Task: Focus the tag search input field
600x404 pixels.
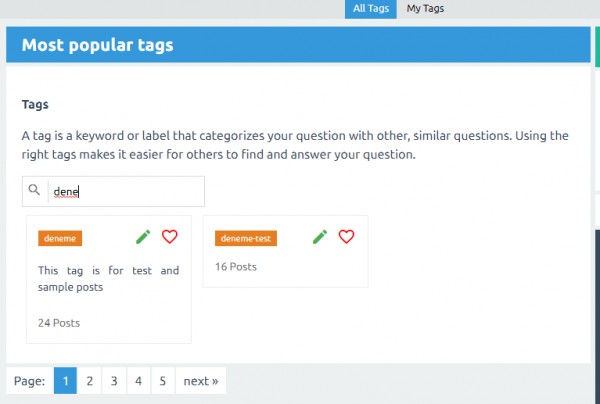Action: tap(125, 192)
